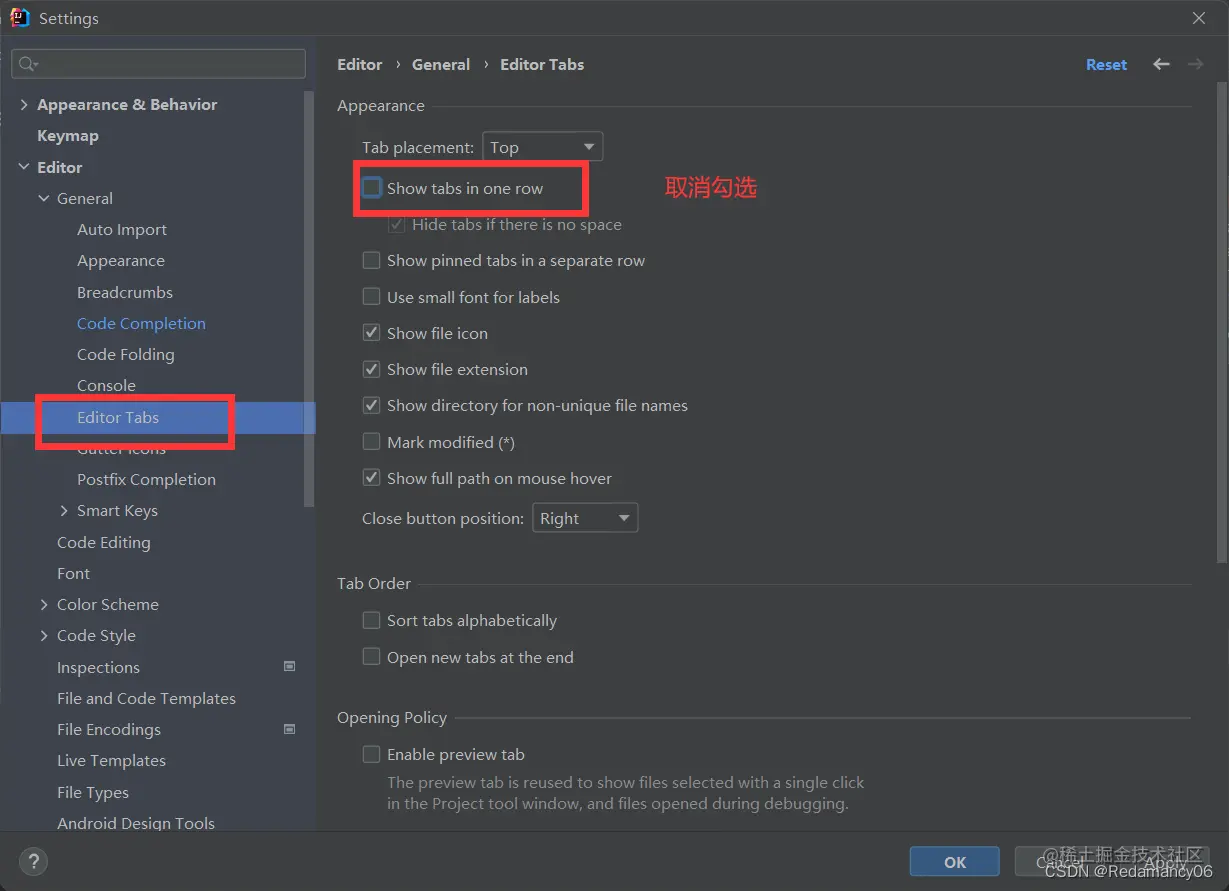Viewport: 1229px width, 891px height.
Task: Expand the Code Style node
Action: 44,635
